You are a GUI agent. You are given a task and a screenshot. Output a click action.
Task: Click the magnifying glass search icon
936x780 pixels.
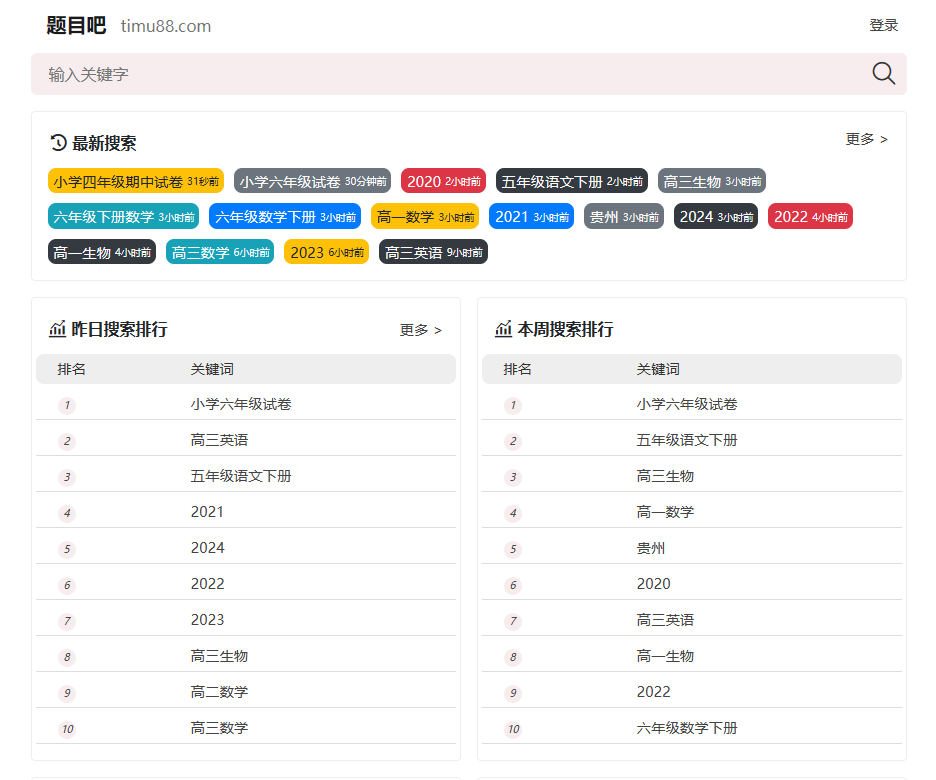[883, 73]
